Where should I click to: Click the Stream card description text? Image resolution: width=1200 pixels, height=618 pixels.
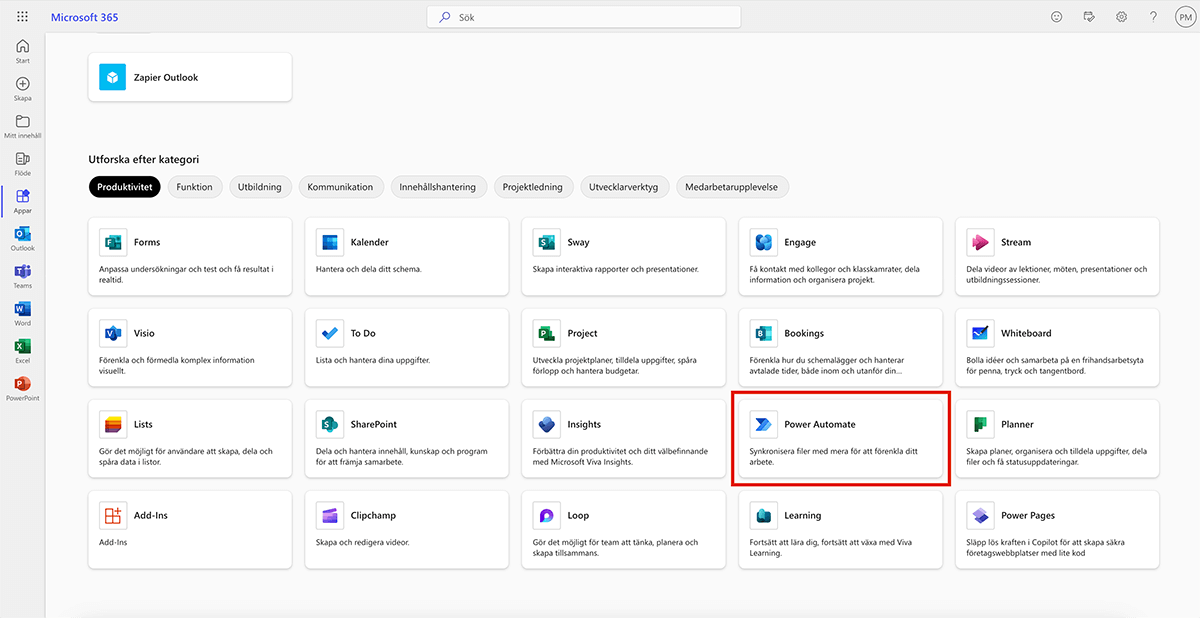[1057, 275]
